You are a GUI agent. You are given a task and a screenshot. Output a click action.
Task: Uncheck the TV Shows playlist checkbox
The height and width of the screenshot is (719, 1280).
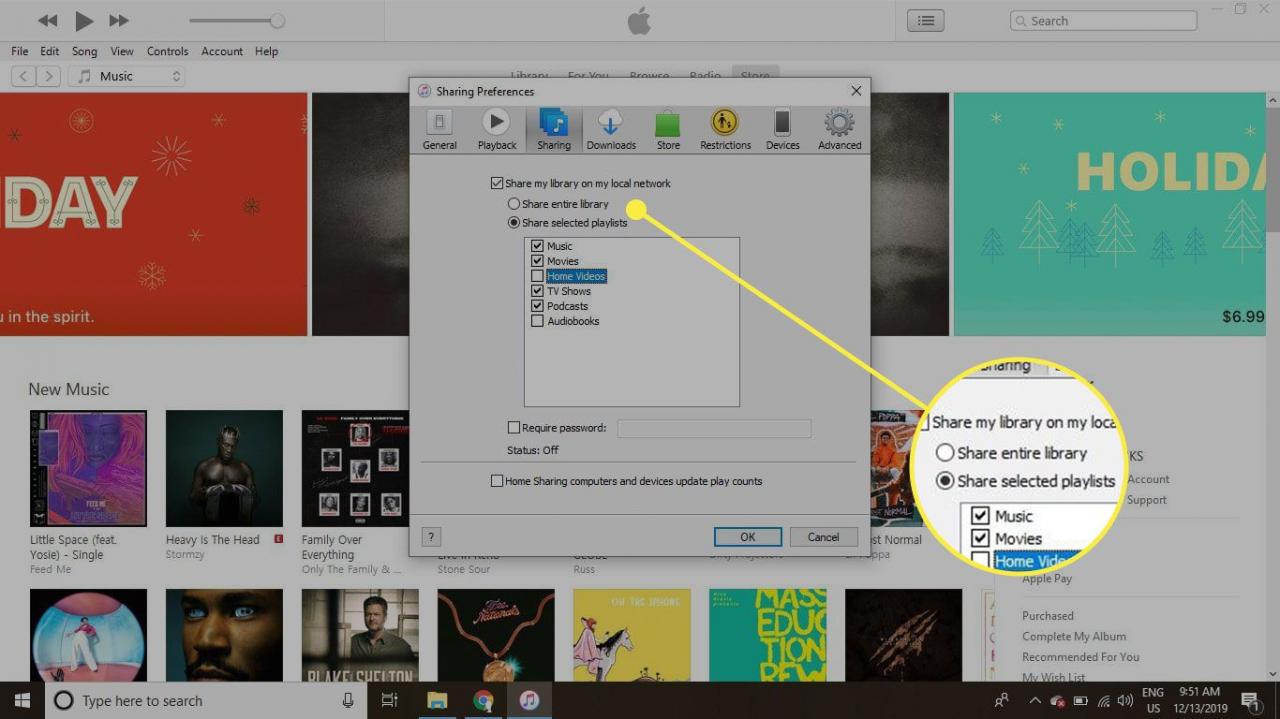tap(538, 291)
